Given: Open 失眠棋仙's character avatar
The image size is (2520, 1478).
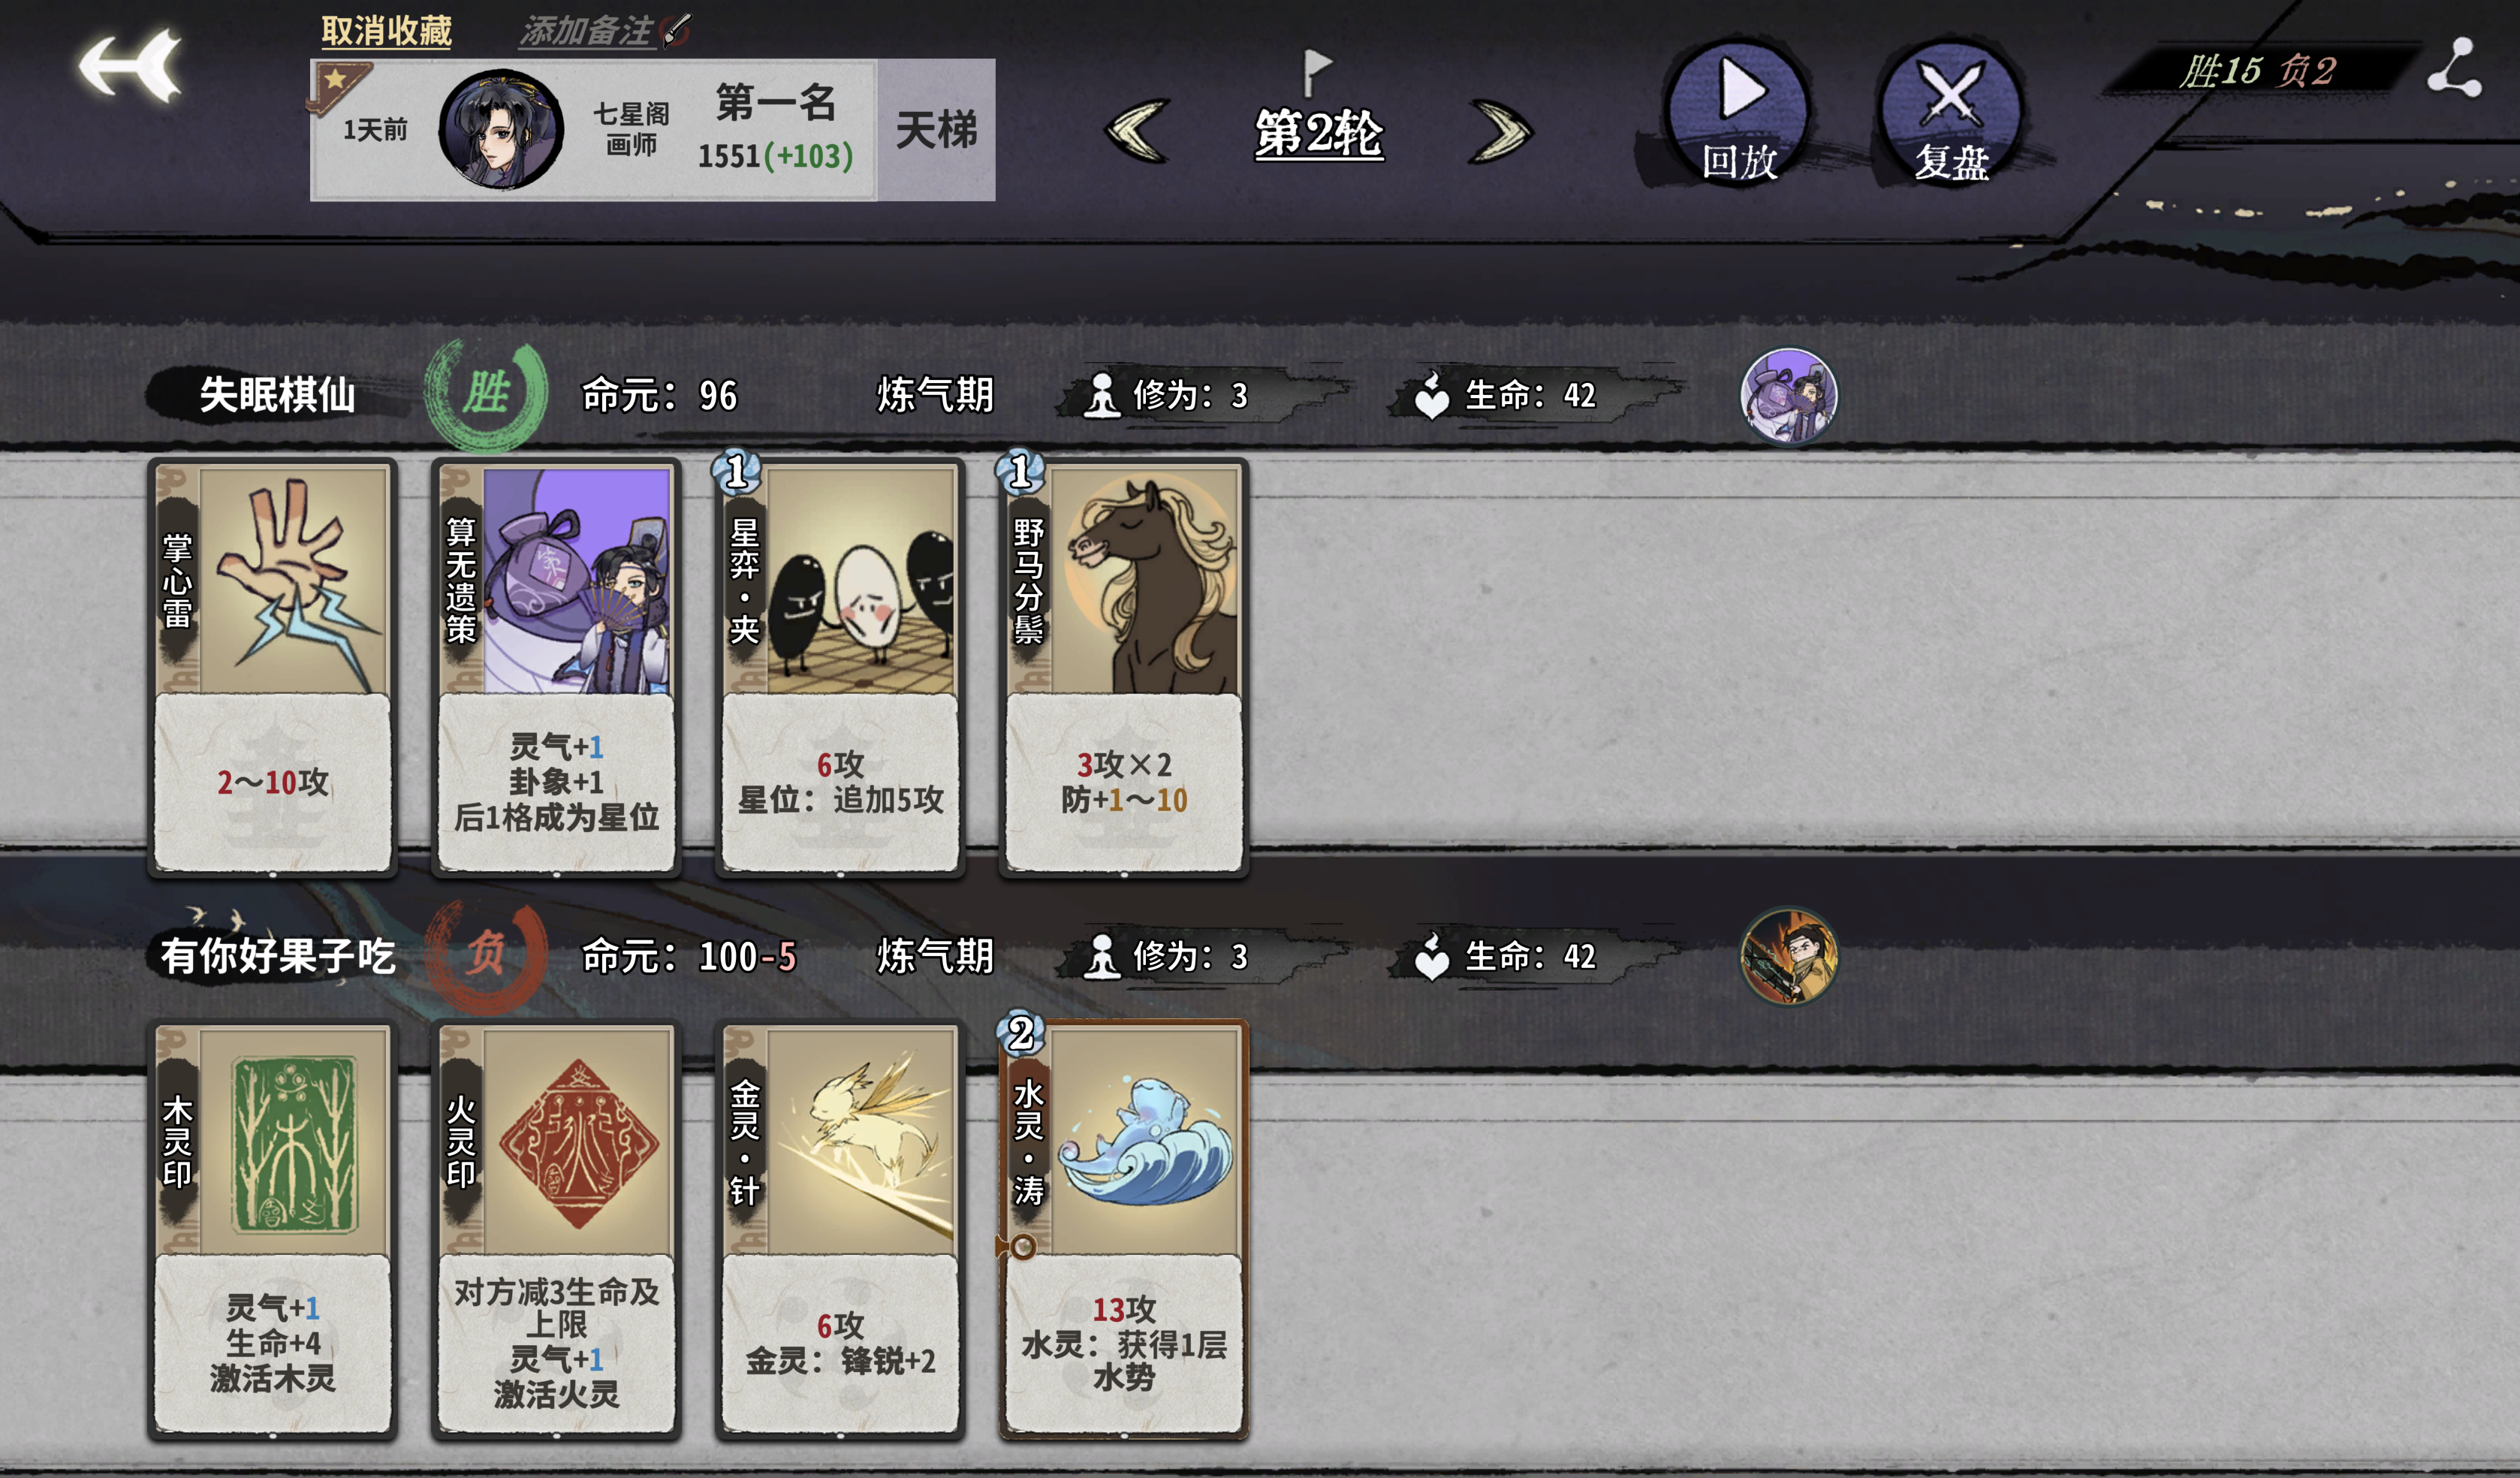Looking at the screenshot, I should pos(1789,395).
